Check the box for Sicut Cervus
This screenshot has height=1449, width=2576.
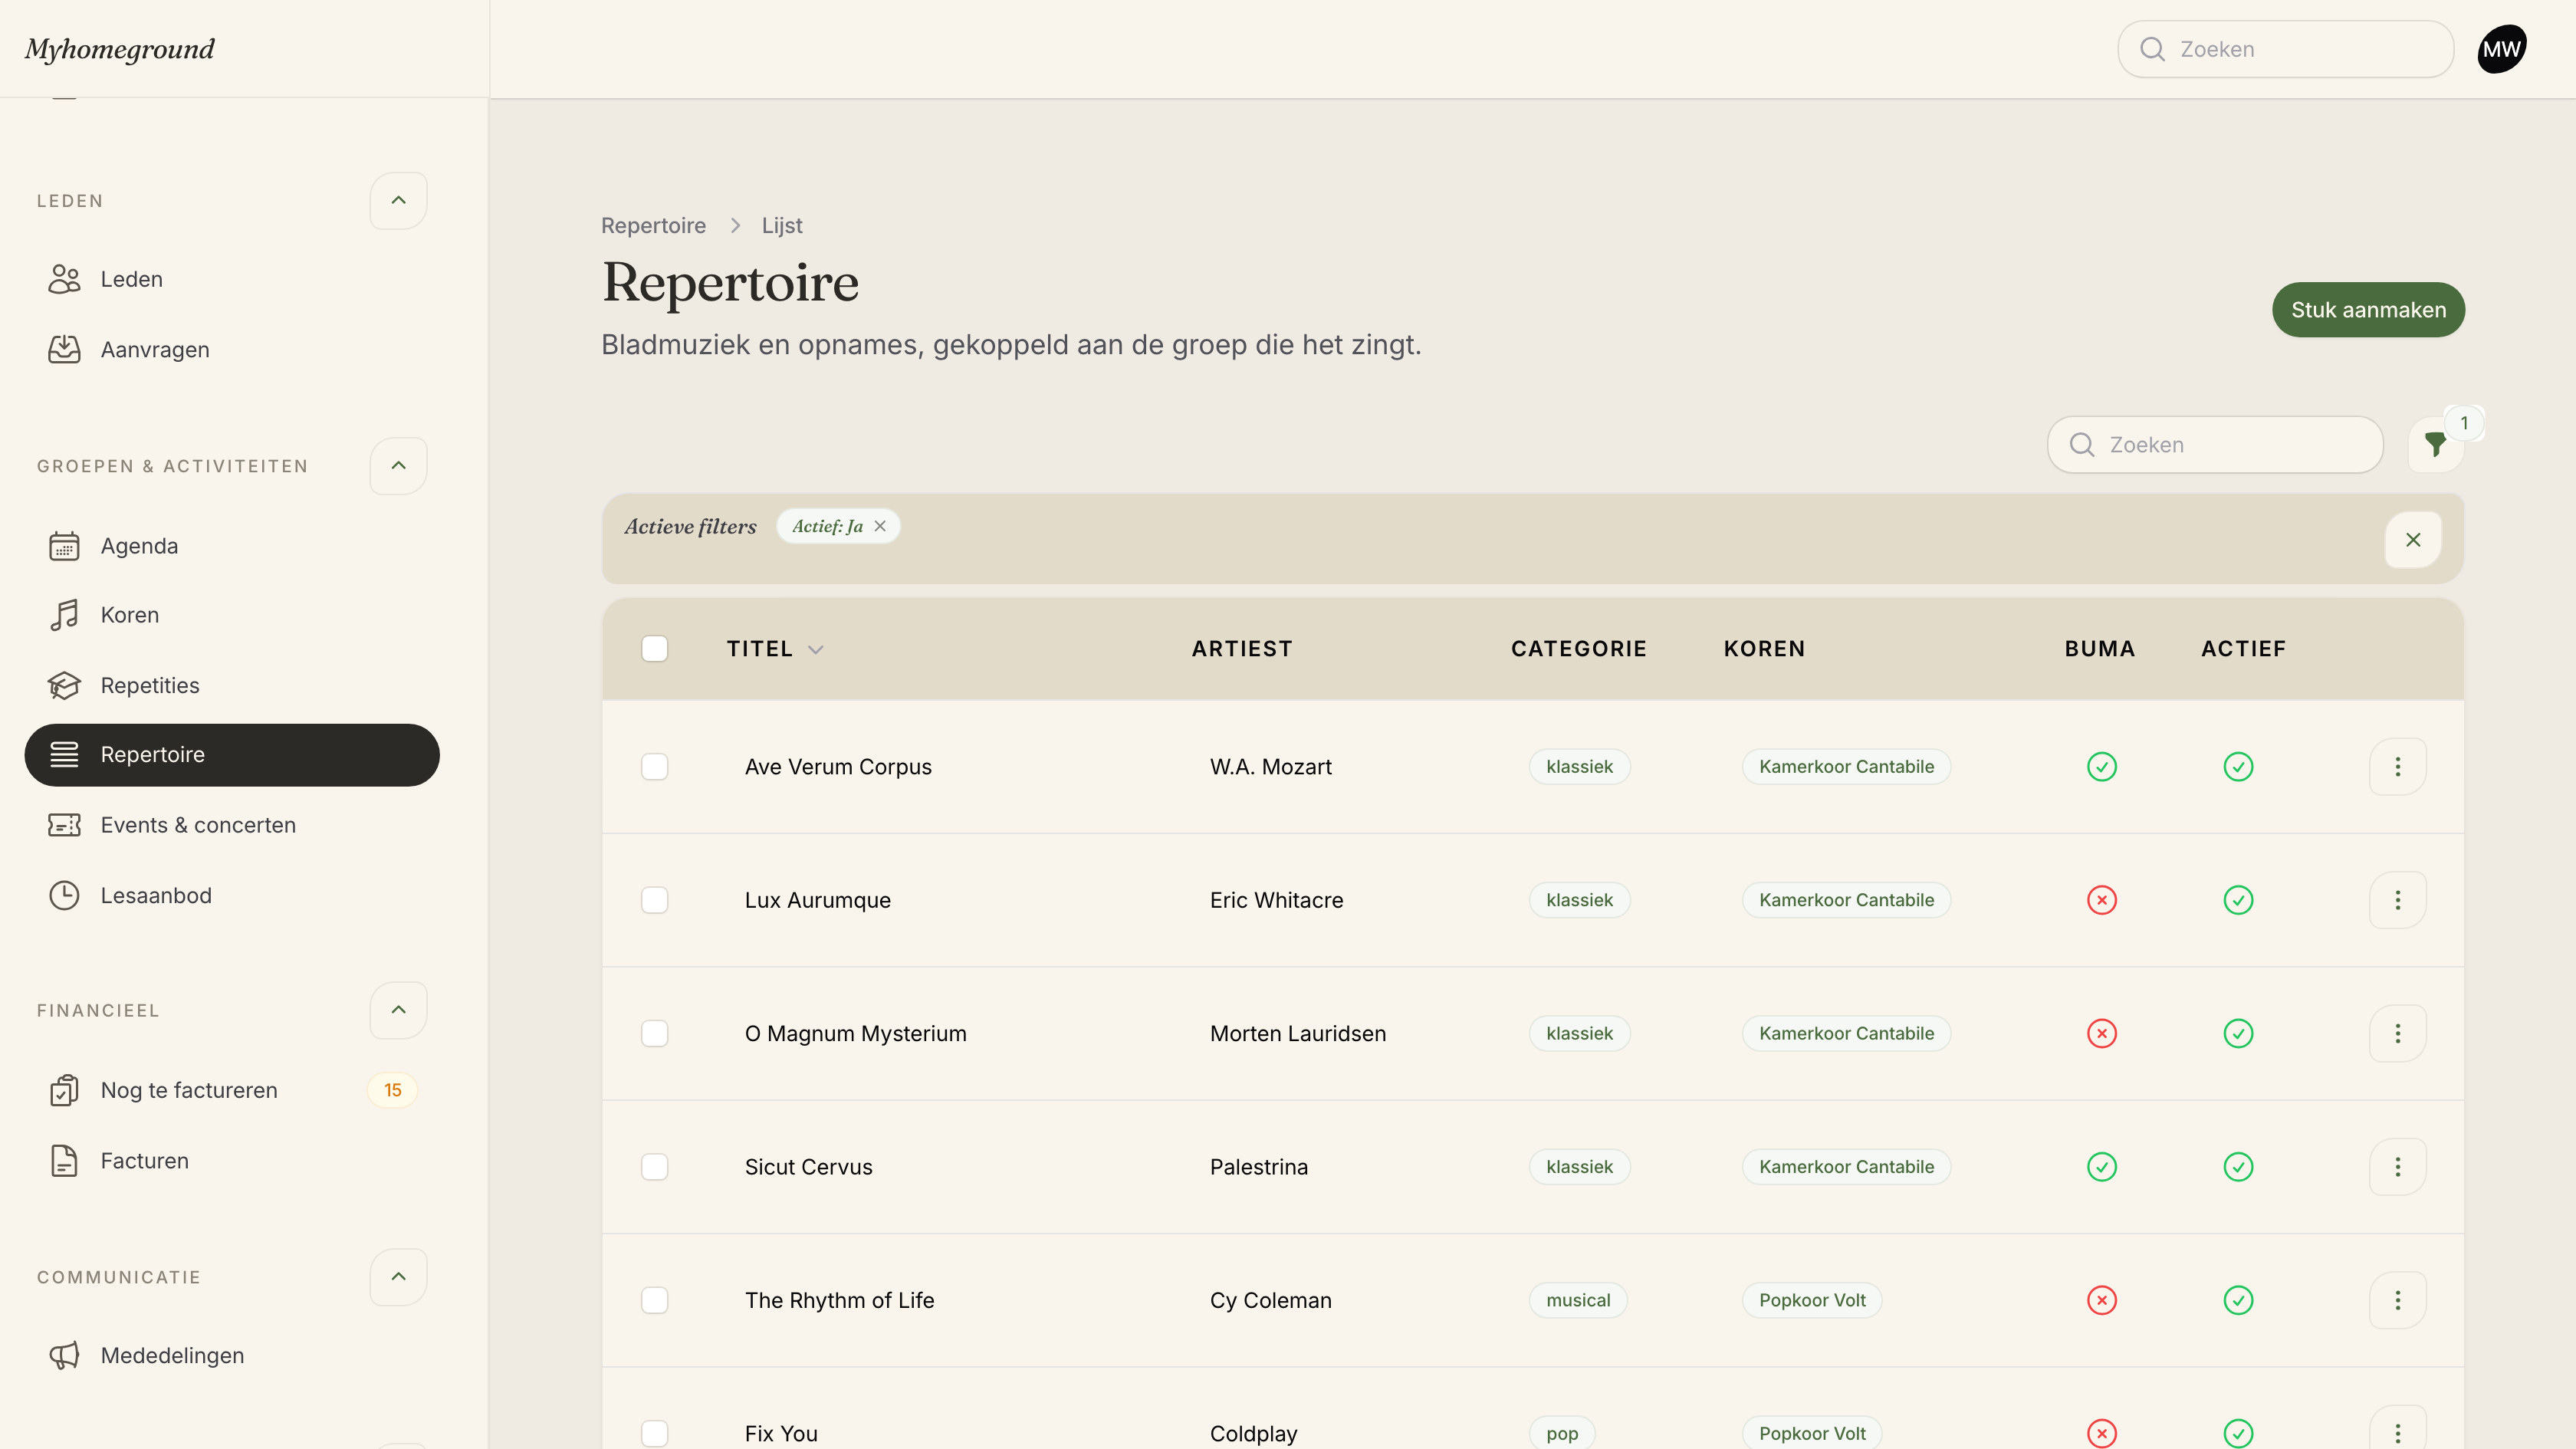tap(654, 1167)
